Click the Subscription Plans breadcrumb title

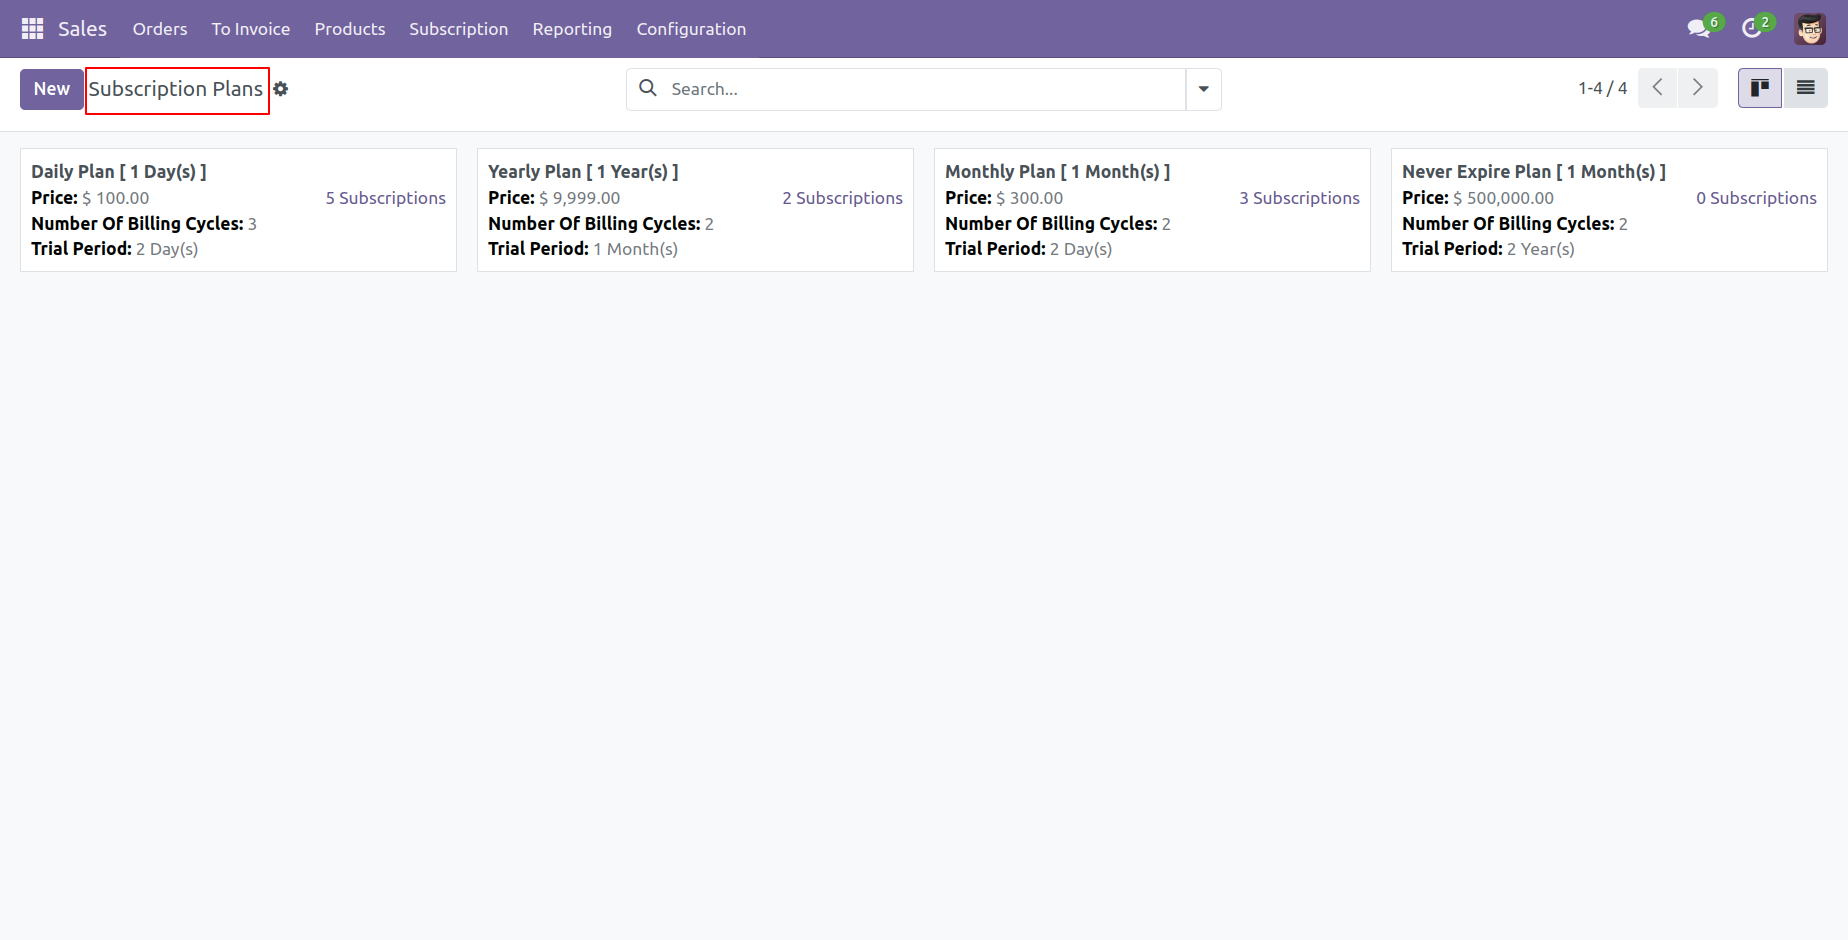point(176,89)
